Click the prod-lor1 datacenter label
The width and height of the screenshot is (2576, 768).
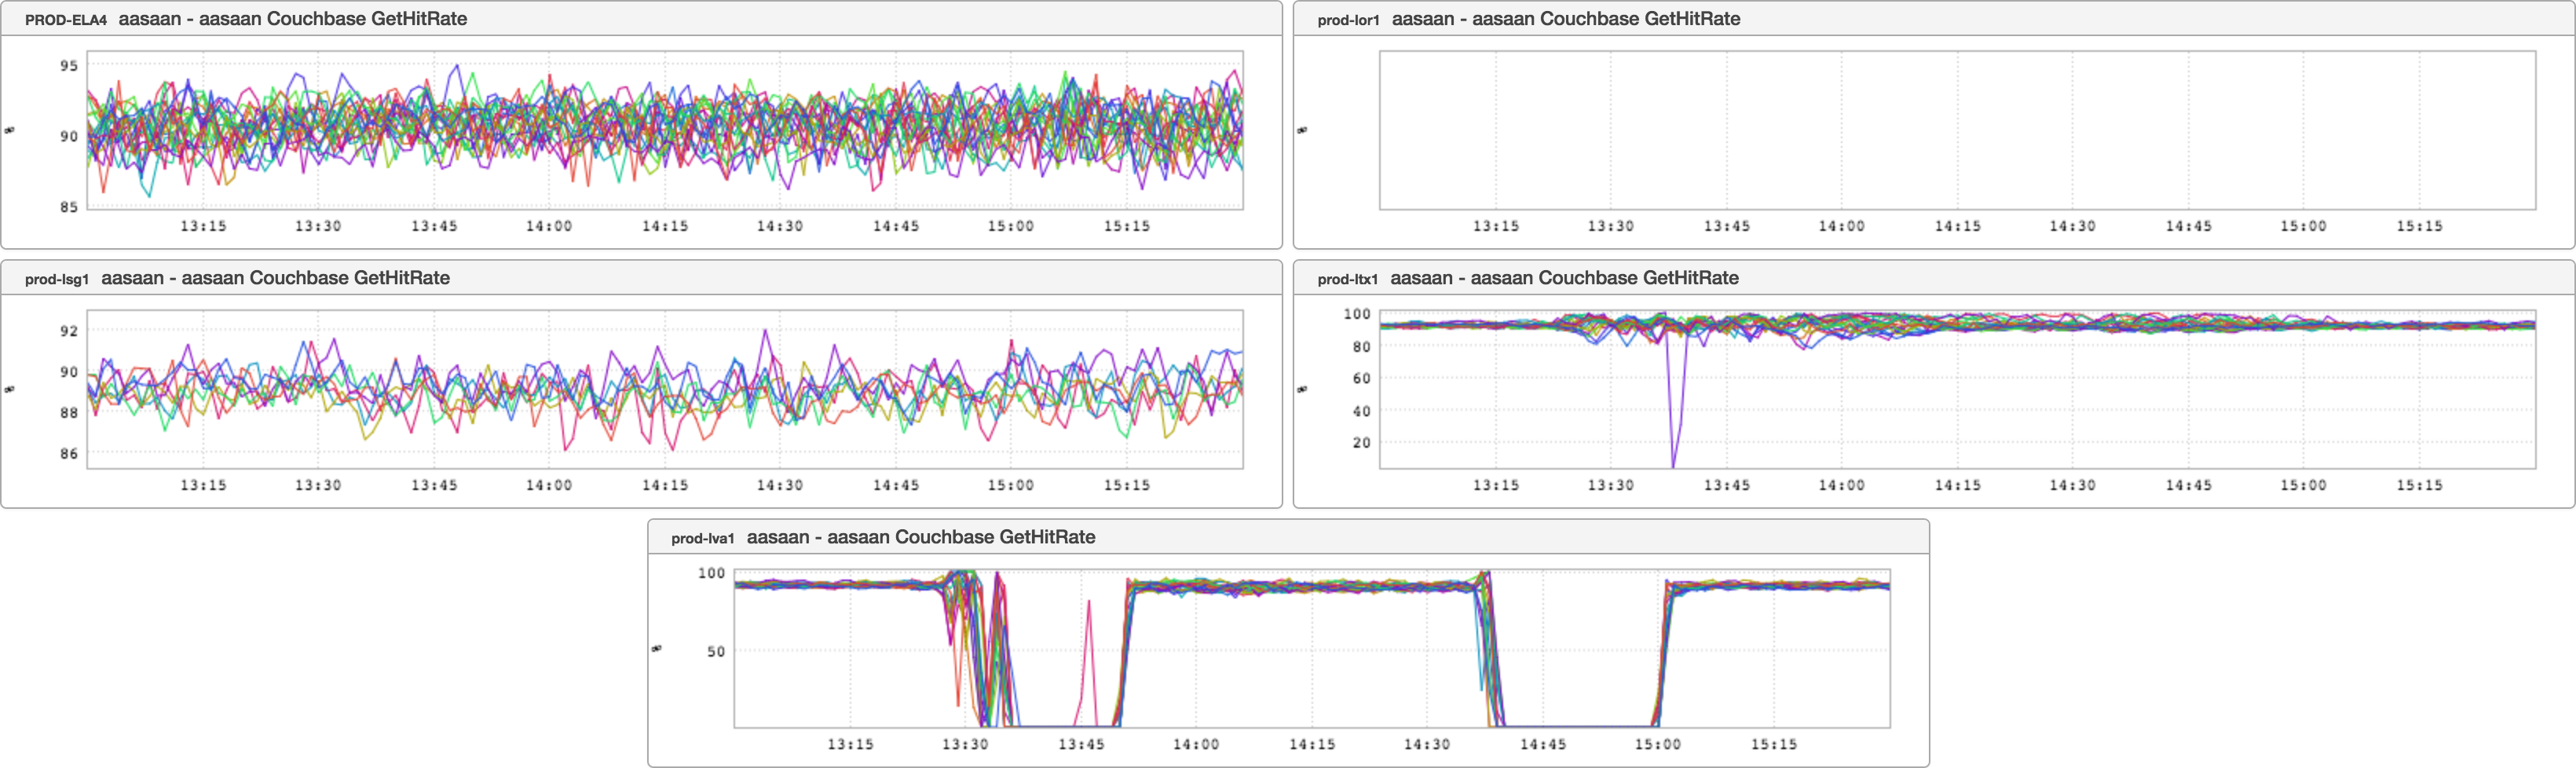pos(1347,20)
